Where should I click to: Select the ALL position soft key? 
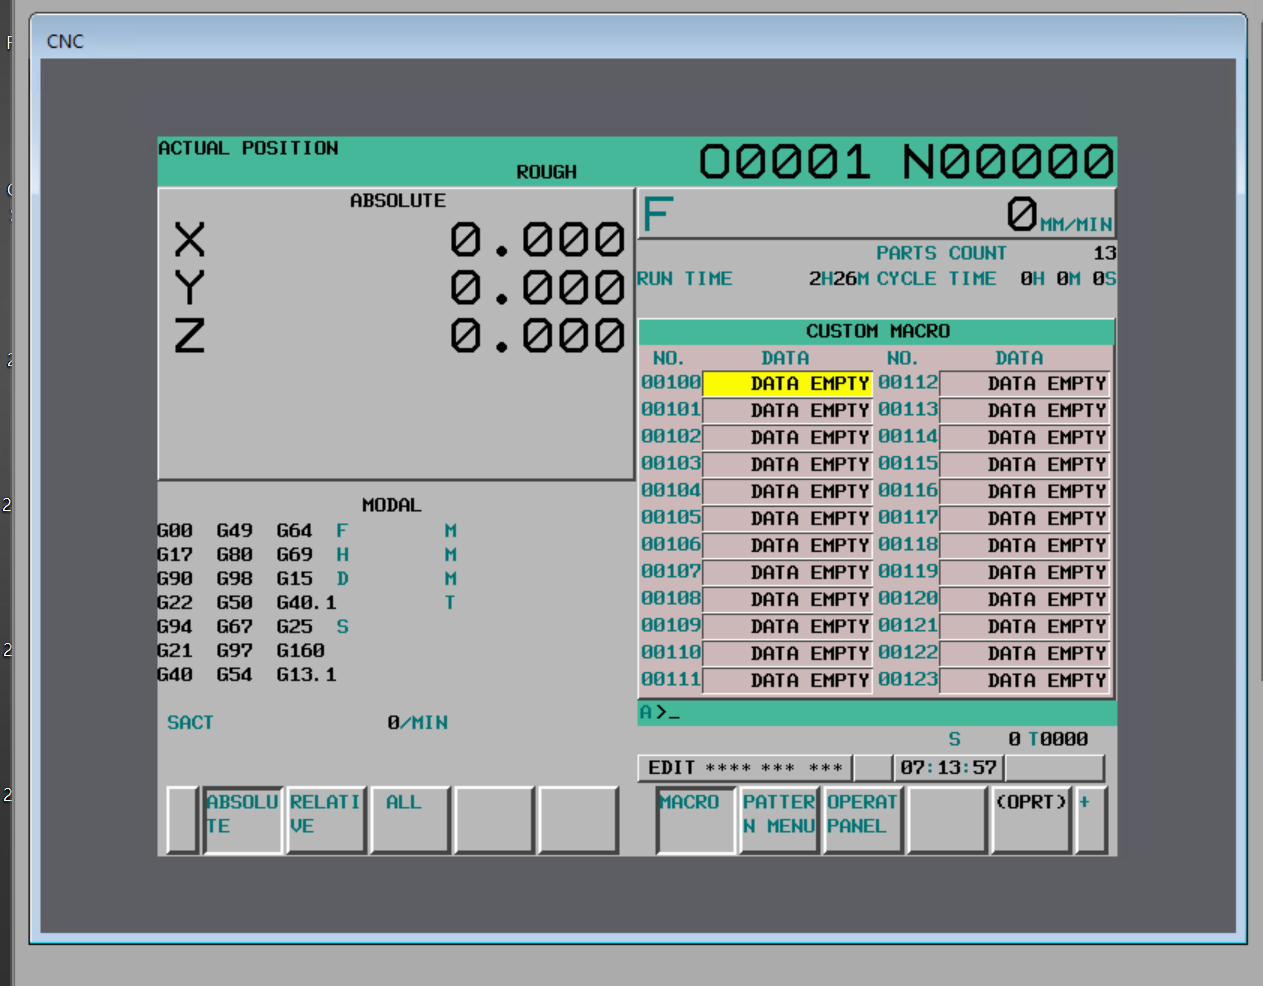[410, 820]
